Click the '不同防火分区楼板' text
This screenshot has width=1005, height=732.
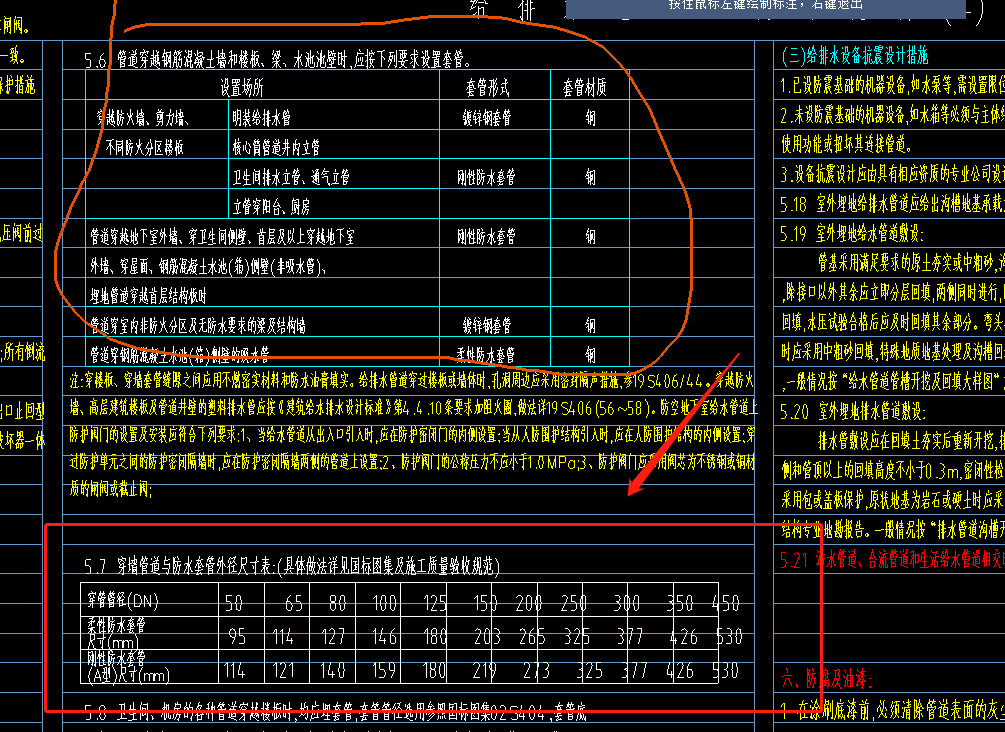coord(144,147)
